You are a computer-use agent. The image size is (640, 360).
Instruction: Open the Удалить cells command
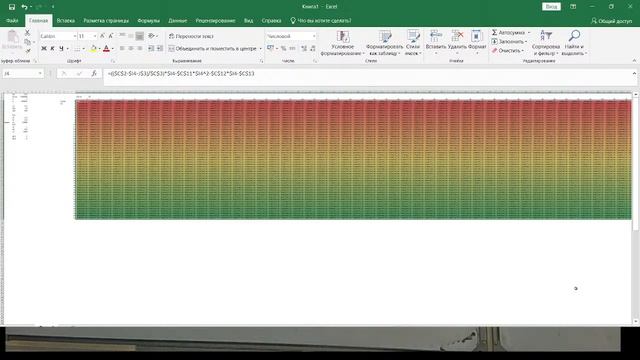[457, 42]
